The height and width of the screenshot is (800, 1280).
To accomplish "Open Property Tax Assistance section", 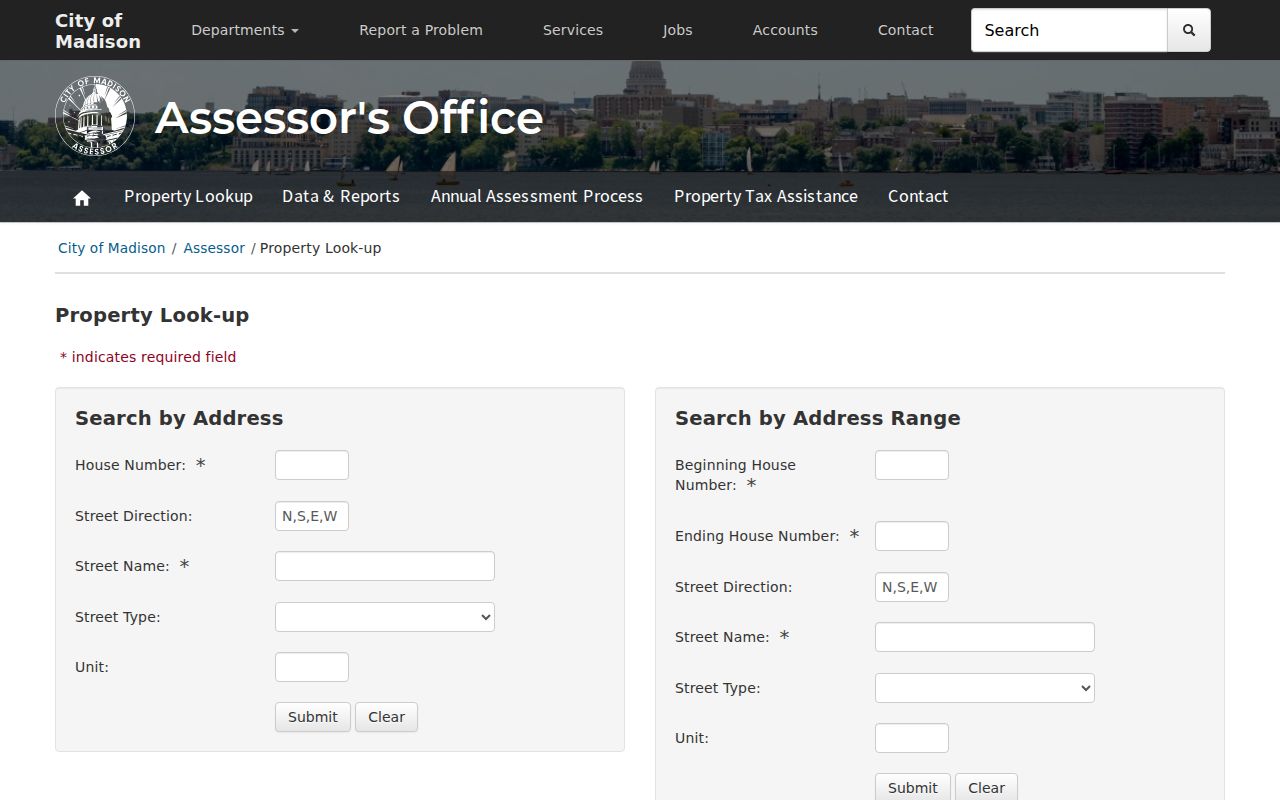I will click(766, 196).
